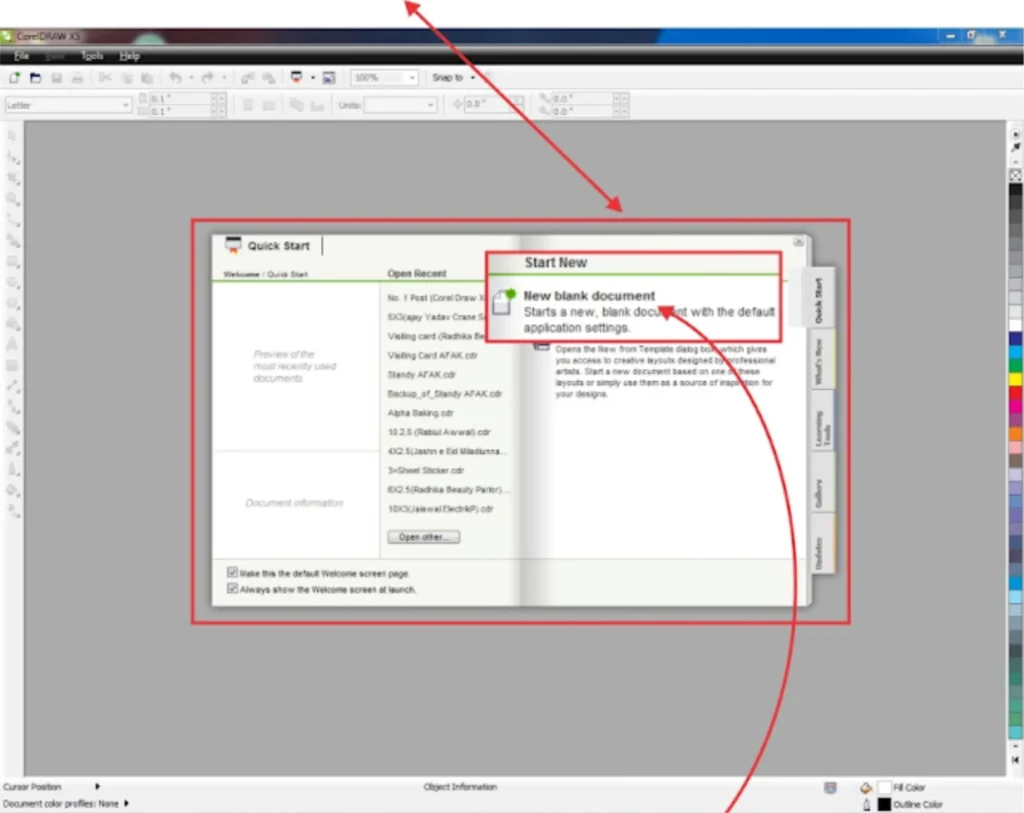Select Landscape page orientation icon
Image resolution: width=1024 pixels, height=813 pixels.
[x=268, y=105]
